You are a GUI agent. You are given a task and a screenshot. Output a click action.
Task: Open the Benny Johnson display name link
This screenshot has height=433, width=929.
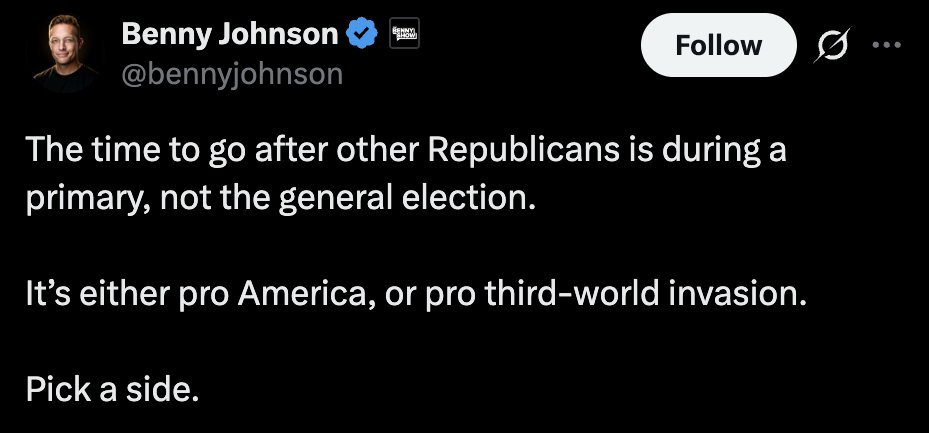coord(230,34)
